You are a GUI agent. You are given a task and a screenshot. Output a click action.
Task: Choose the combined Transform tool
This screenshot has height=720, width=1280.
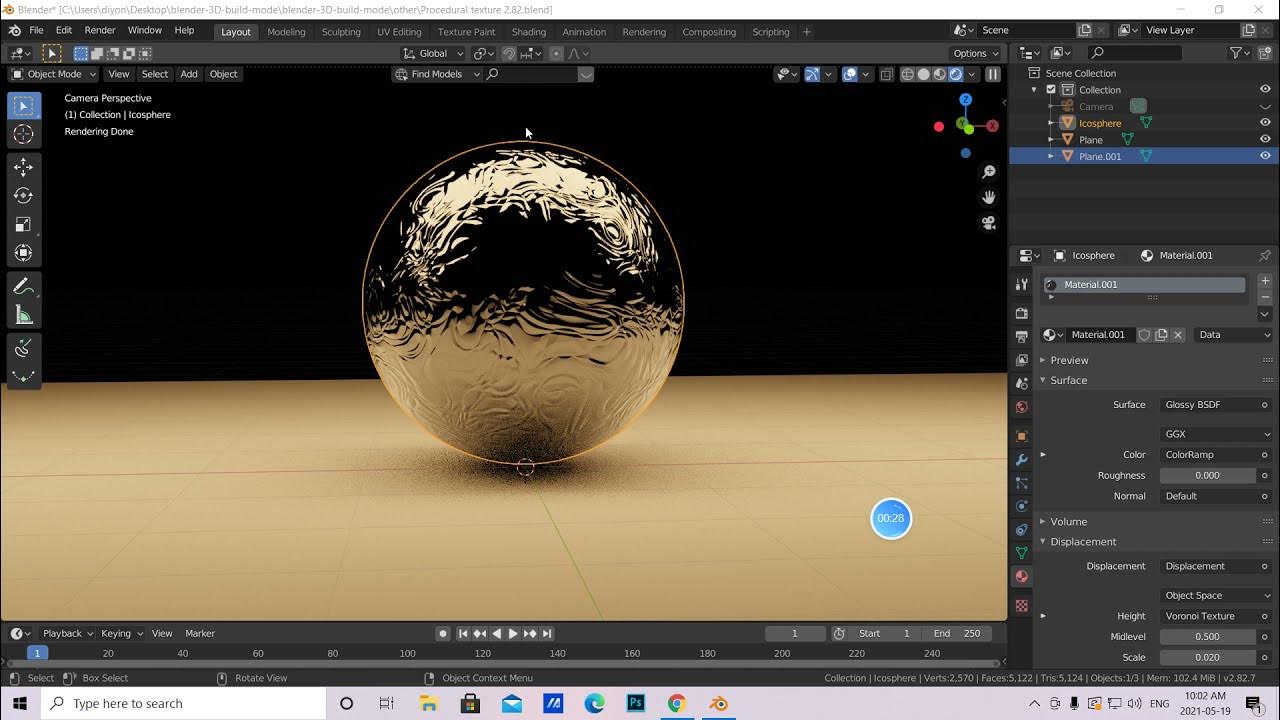click(24, 253)
